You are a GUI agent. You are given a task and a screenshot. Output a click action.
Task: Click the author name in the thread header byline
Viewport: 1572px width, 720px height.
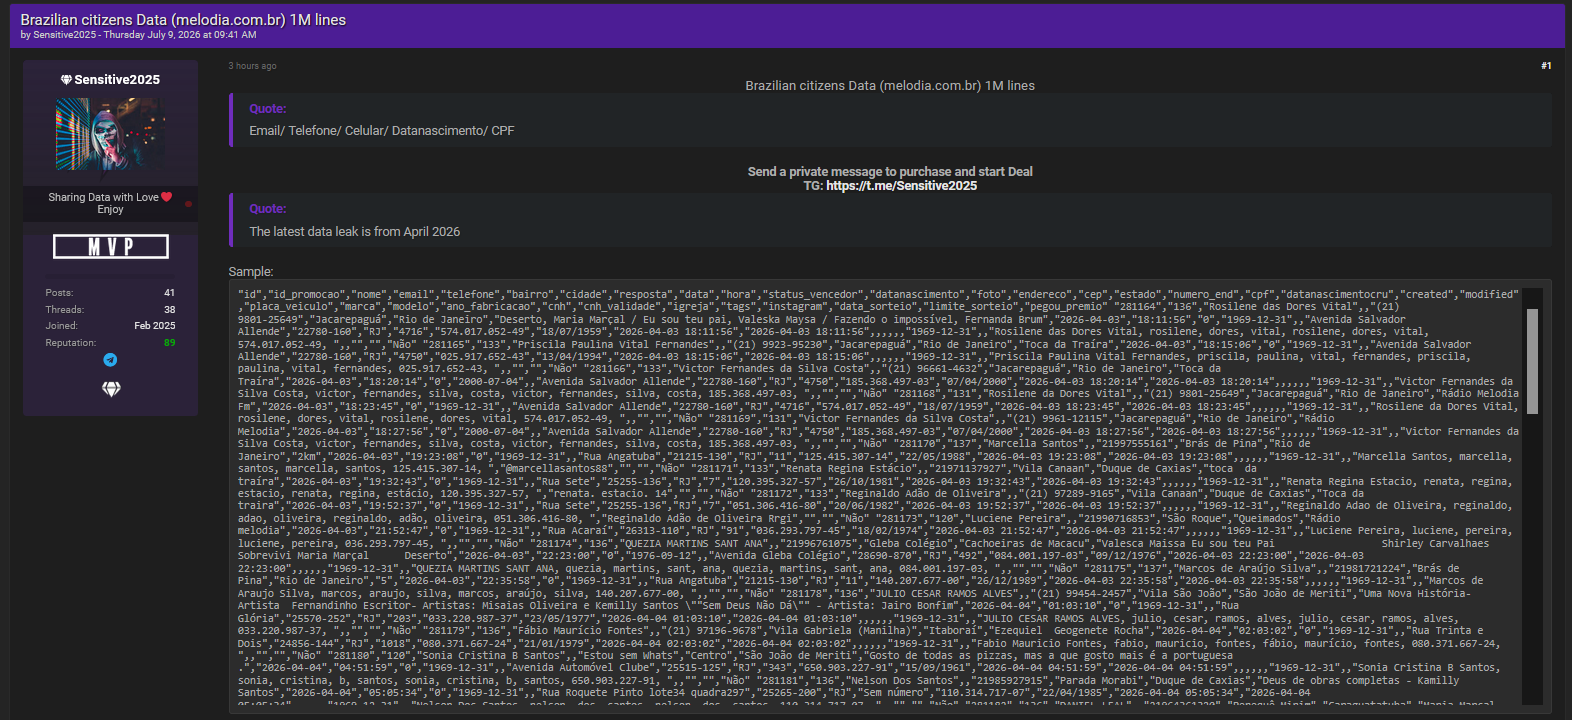[65, 35]
